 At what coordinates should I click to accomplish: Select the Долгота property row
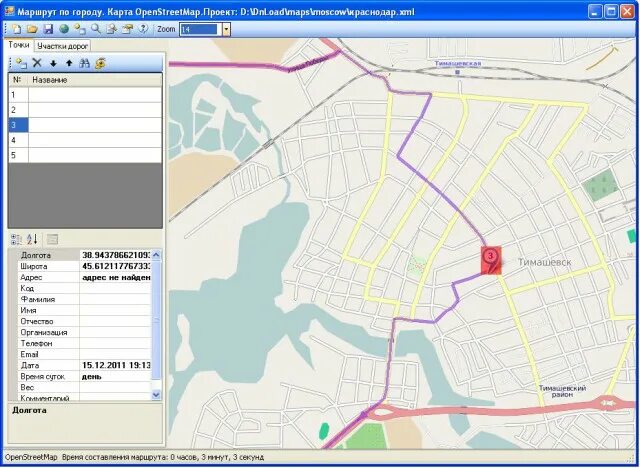tap(84, 255)
